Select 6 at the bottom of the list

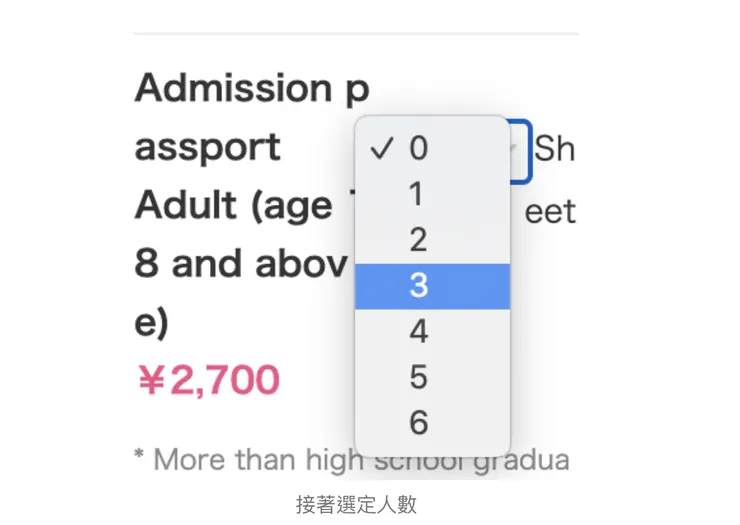pos(419,424)
